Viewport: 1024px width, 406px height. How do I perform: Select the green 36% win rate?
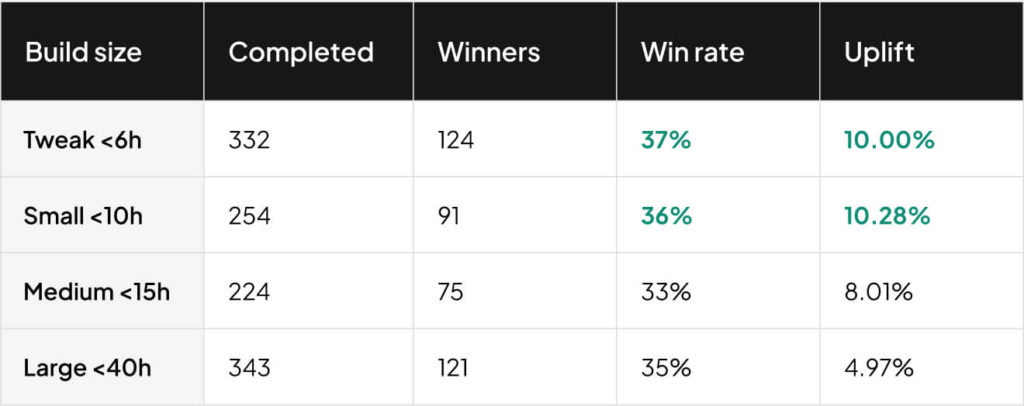coord(666,216)
